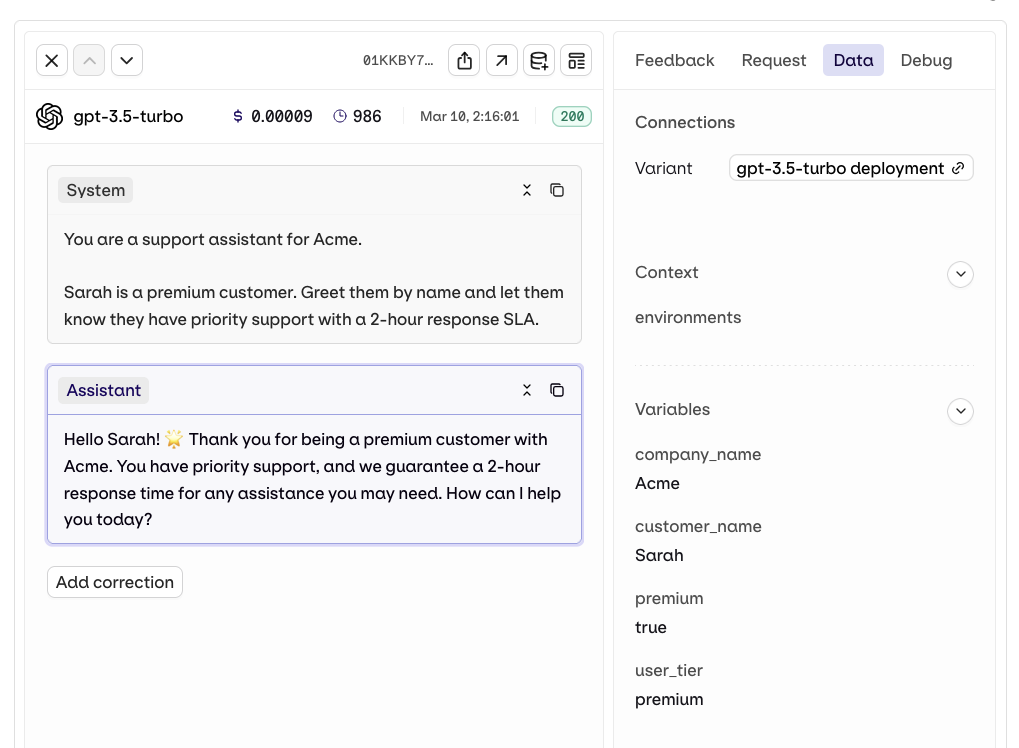Image resolution: width=1019 pixels, height=748 pixels.
Task: Click the OpenAI model logo
Action: tap(49, 116)
